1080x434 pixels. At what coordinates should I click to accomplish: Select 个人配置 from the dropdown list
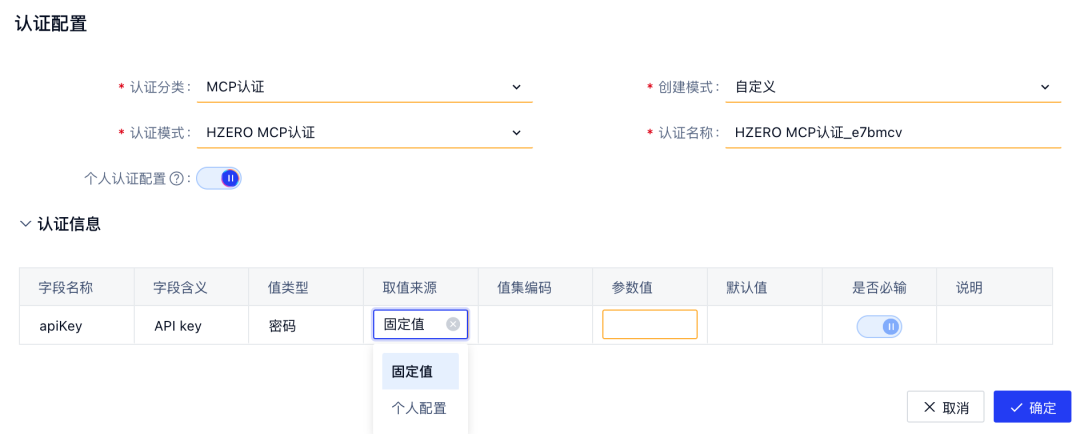(x=420, y=408)
